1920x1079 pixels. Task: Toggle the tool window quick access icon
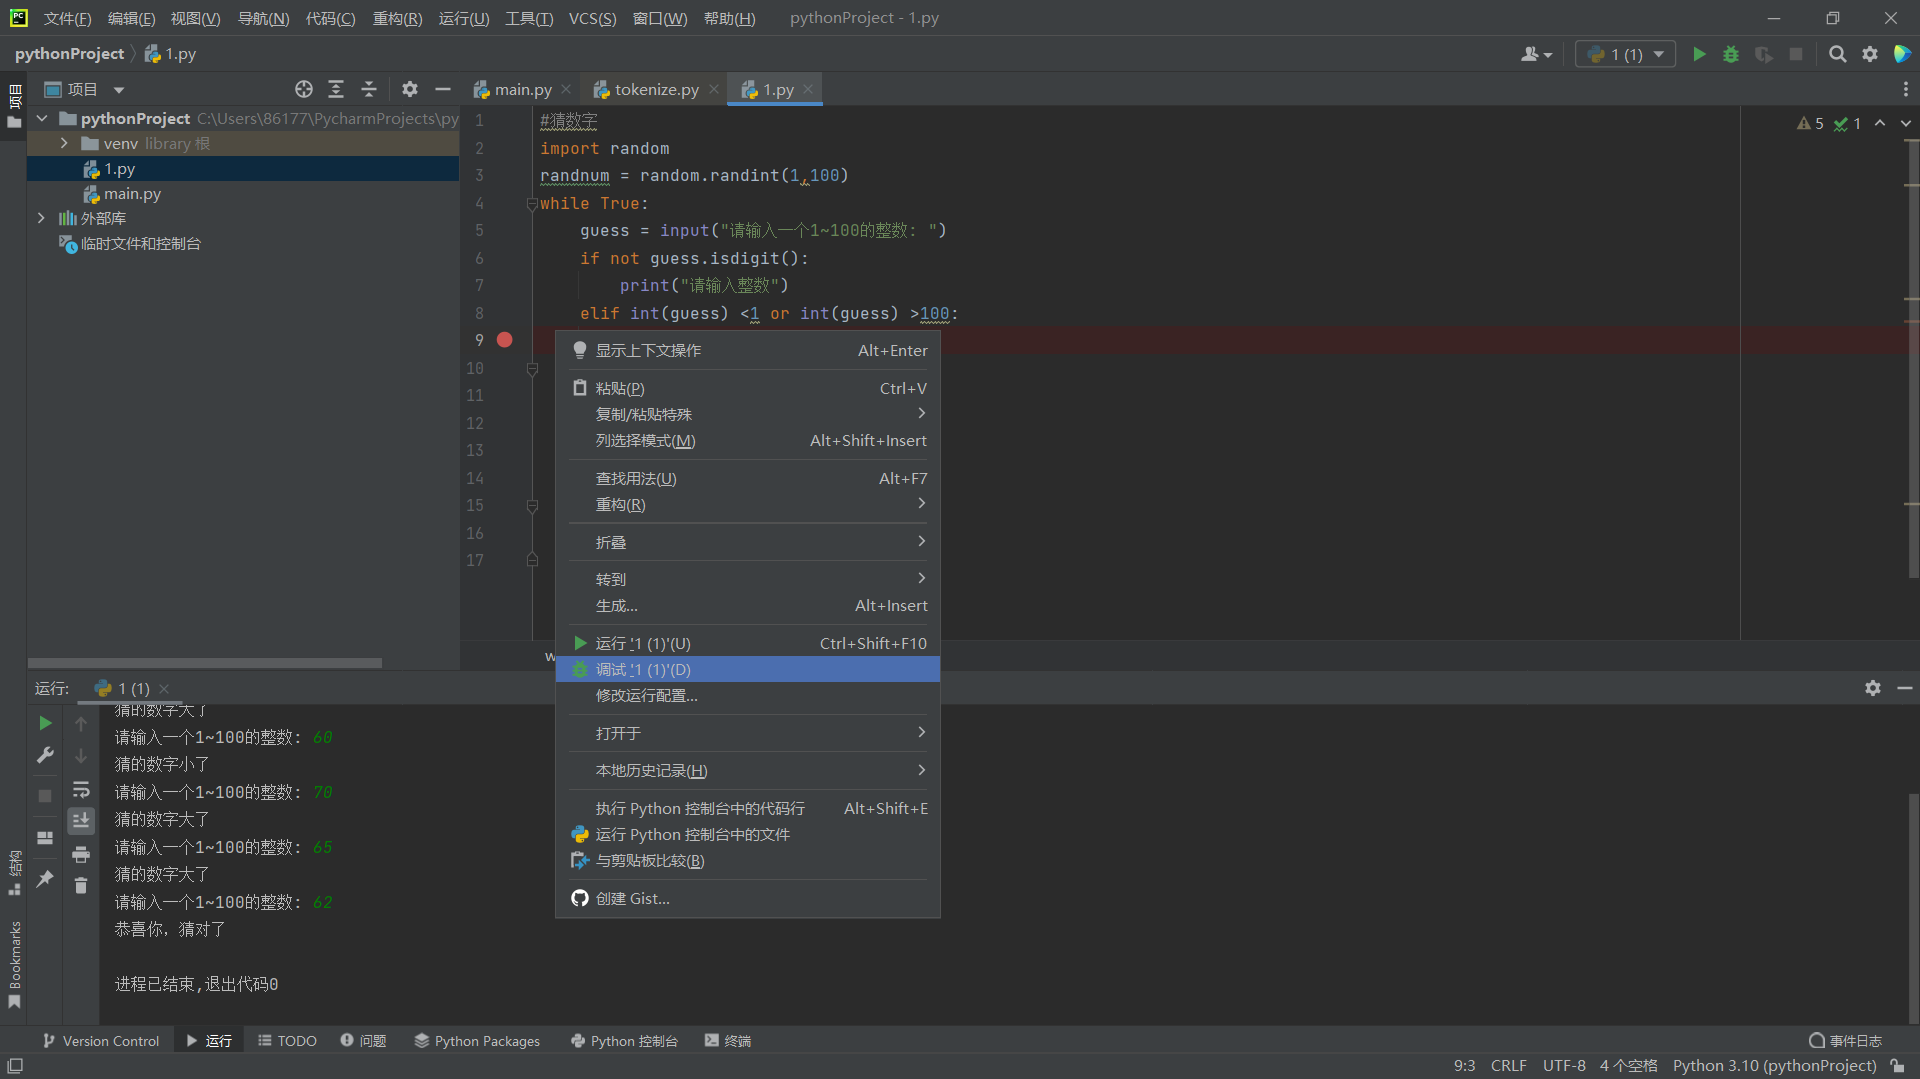pos(15,1066)
